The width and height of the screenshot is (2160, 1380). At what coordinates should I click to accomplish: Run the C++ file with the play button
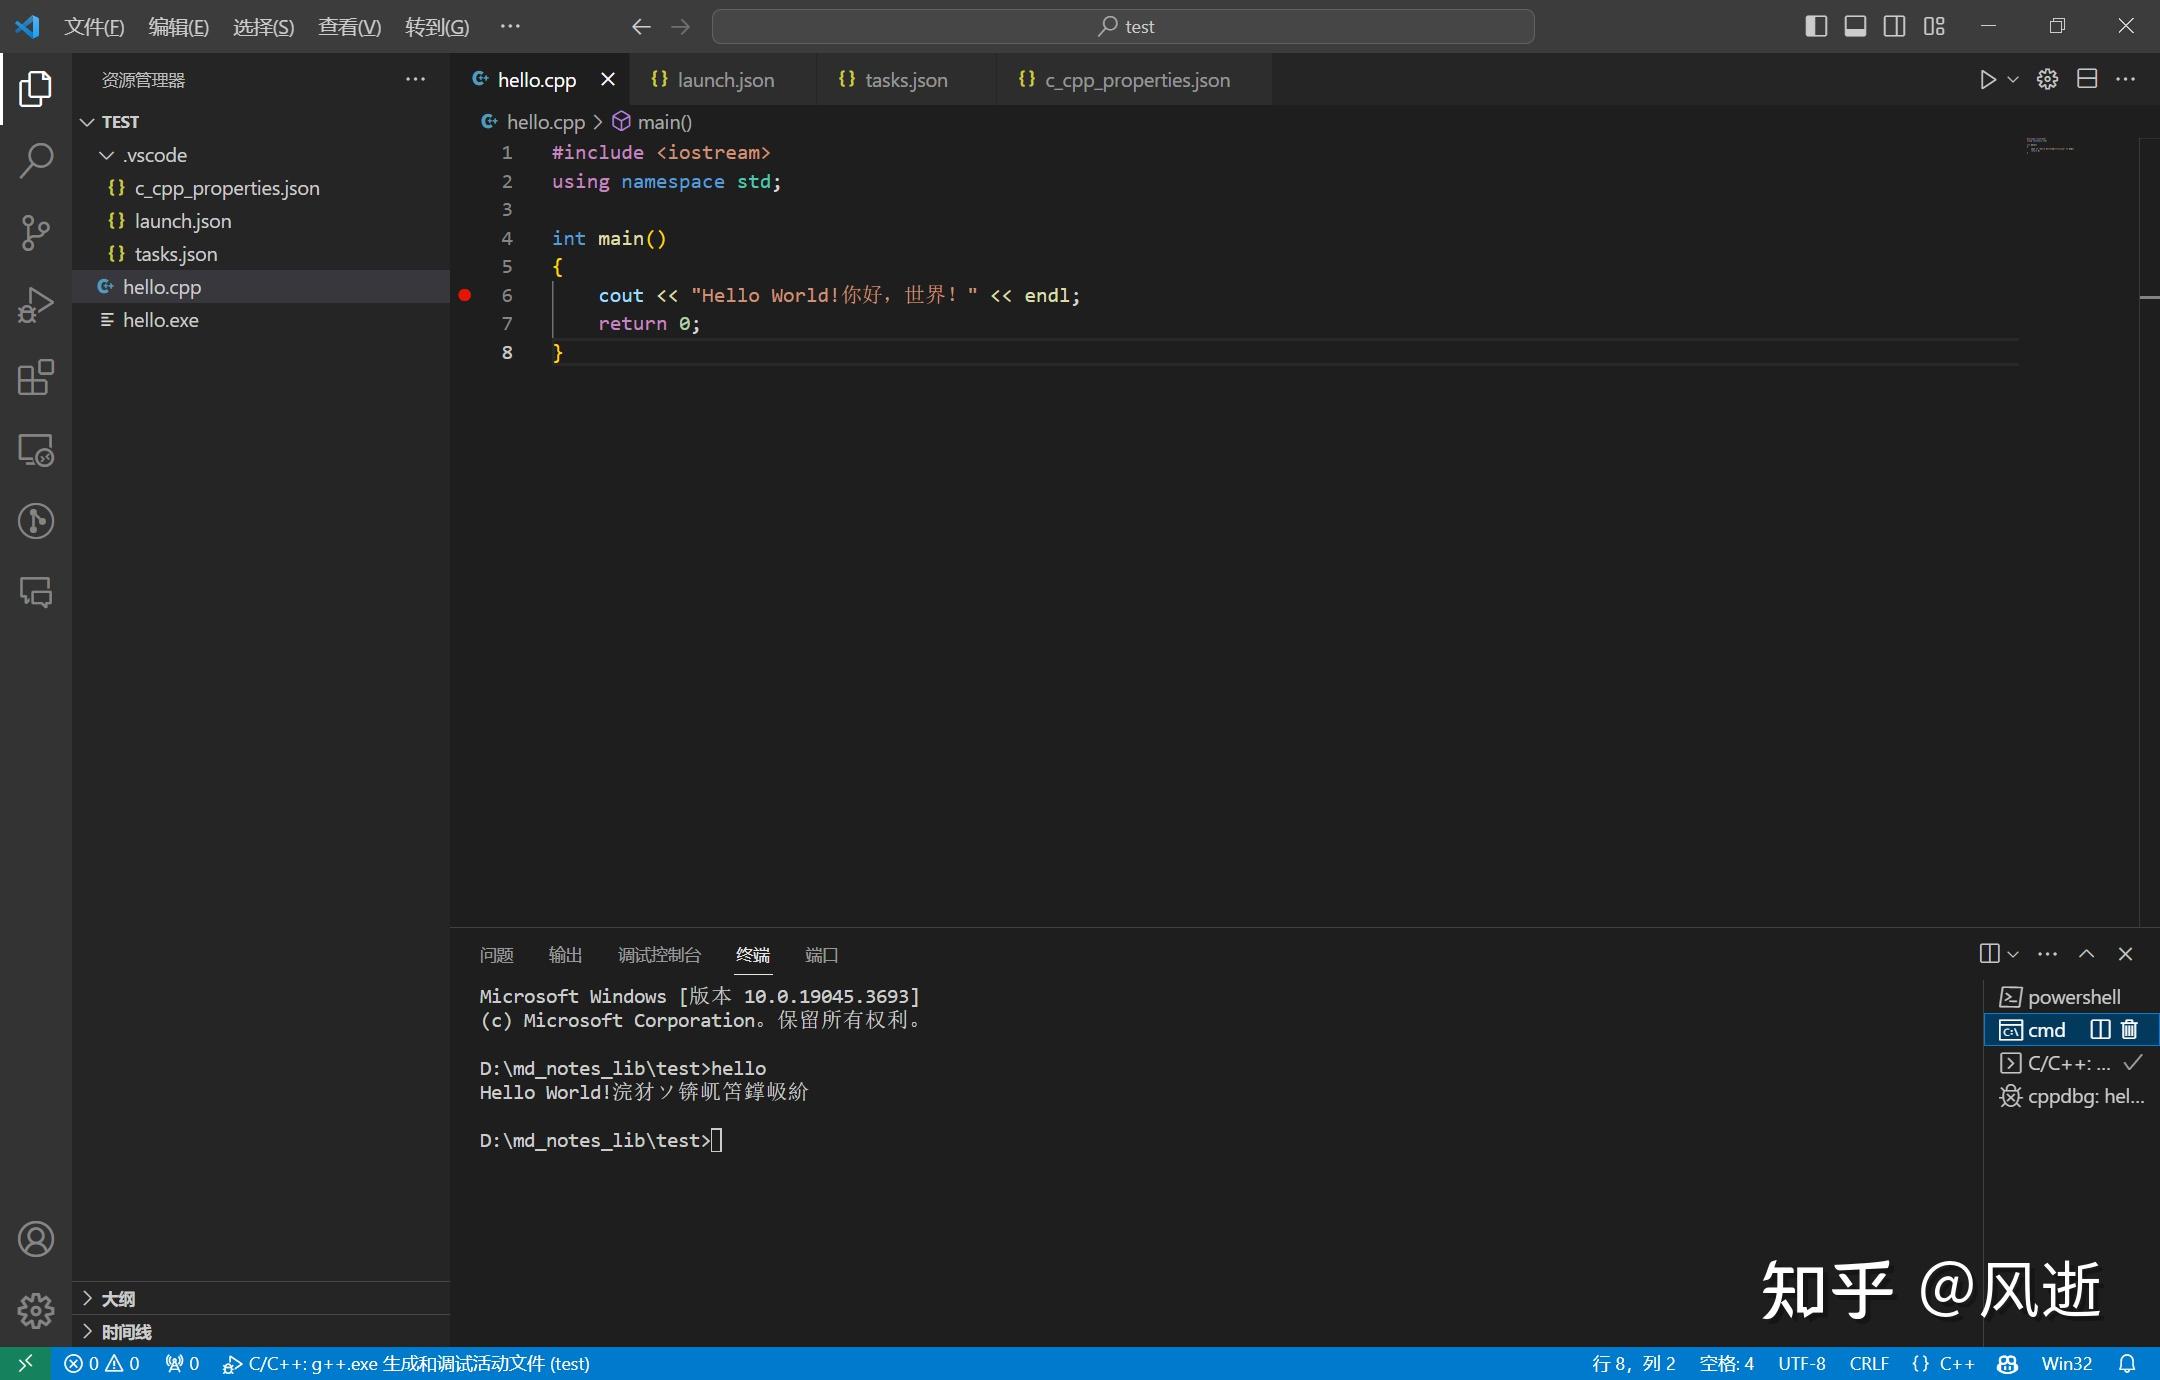[1988, 79]
